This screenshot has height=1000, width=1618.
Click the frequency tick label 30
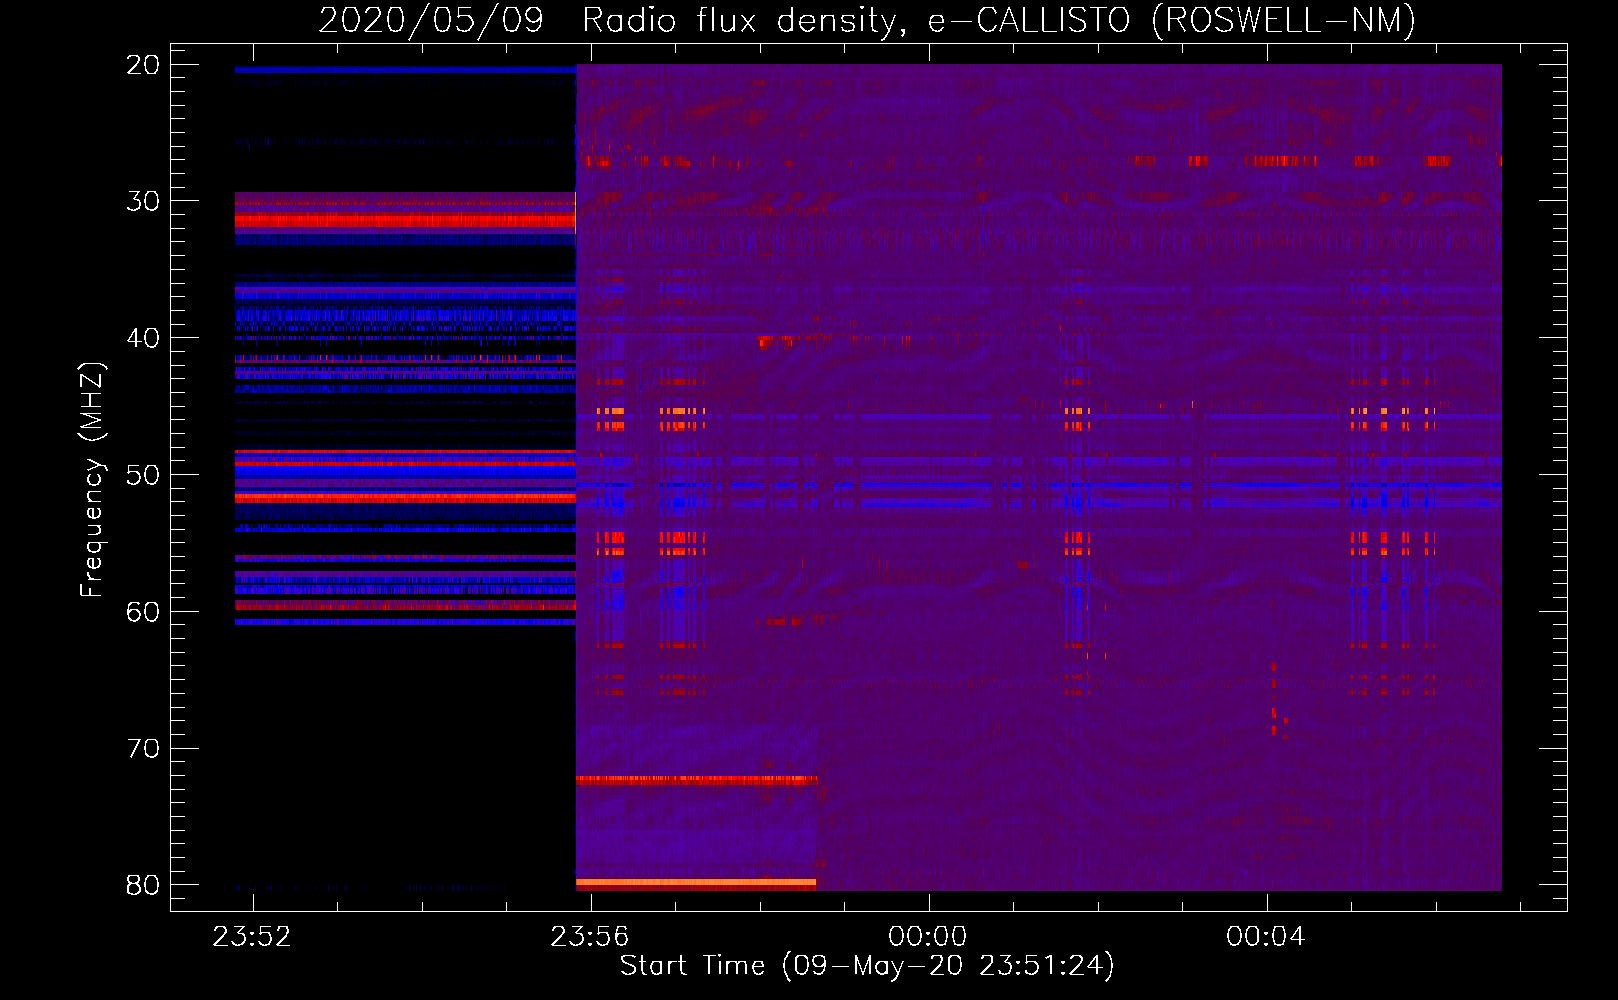[x=143, y=201]
